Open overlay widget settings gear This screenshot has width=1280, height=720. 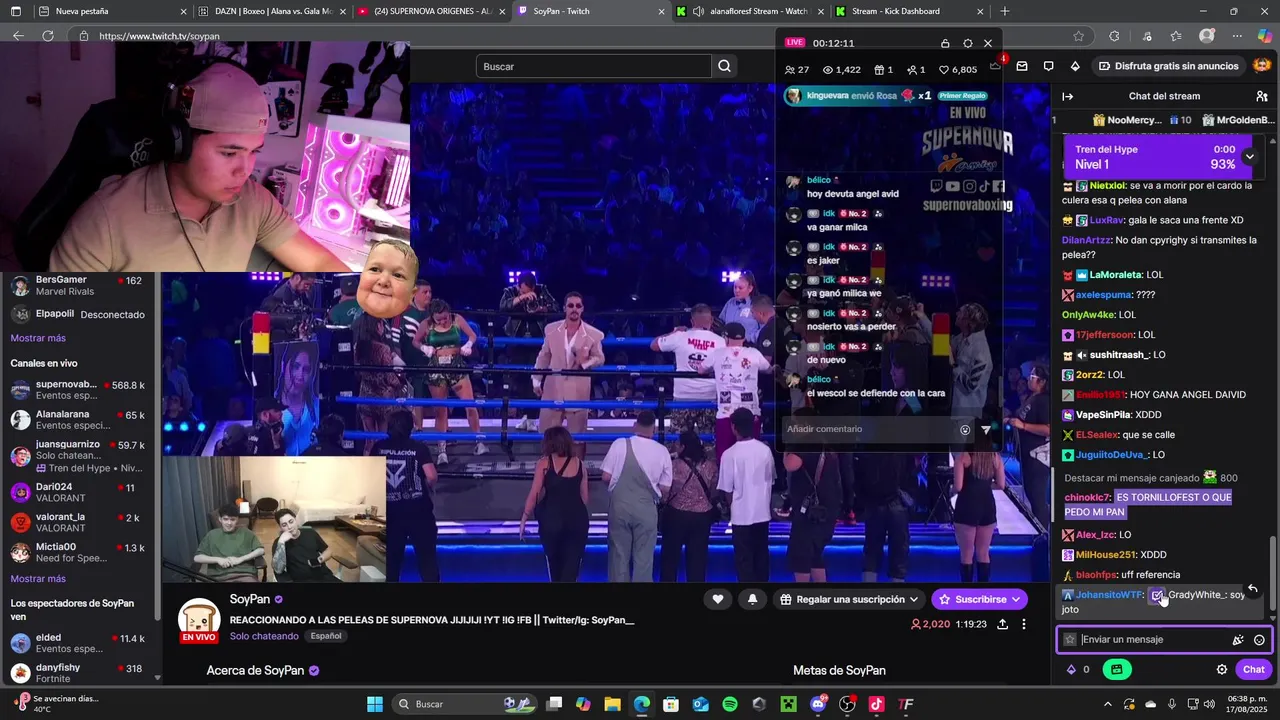point(967,43)
